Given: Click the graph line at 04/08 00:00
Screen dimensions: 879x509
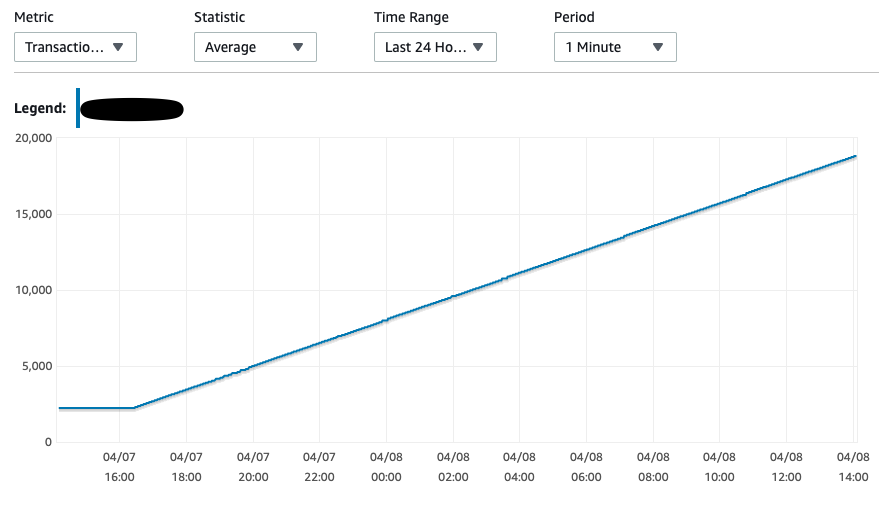Looking at the screenshot, I should [386, 322].
